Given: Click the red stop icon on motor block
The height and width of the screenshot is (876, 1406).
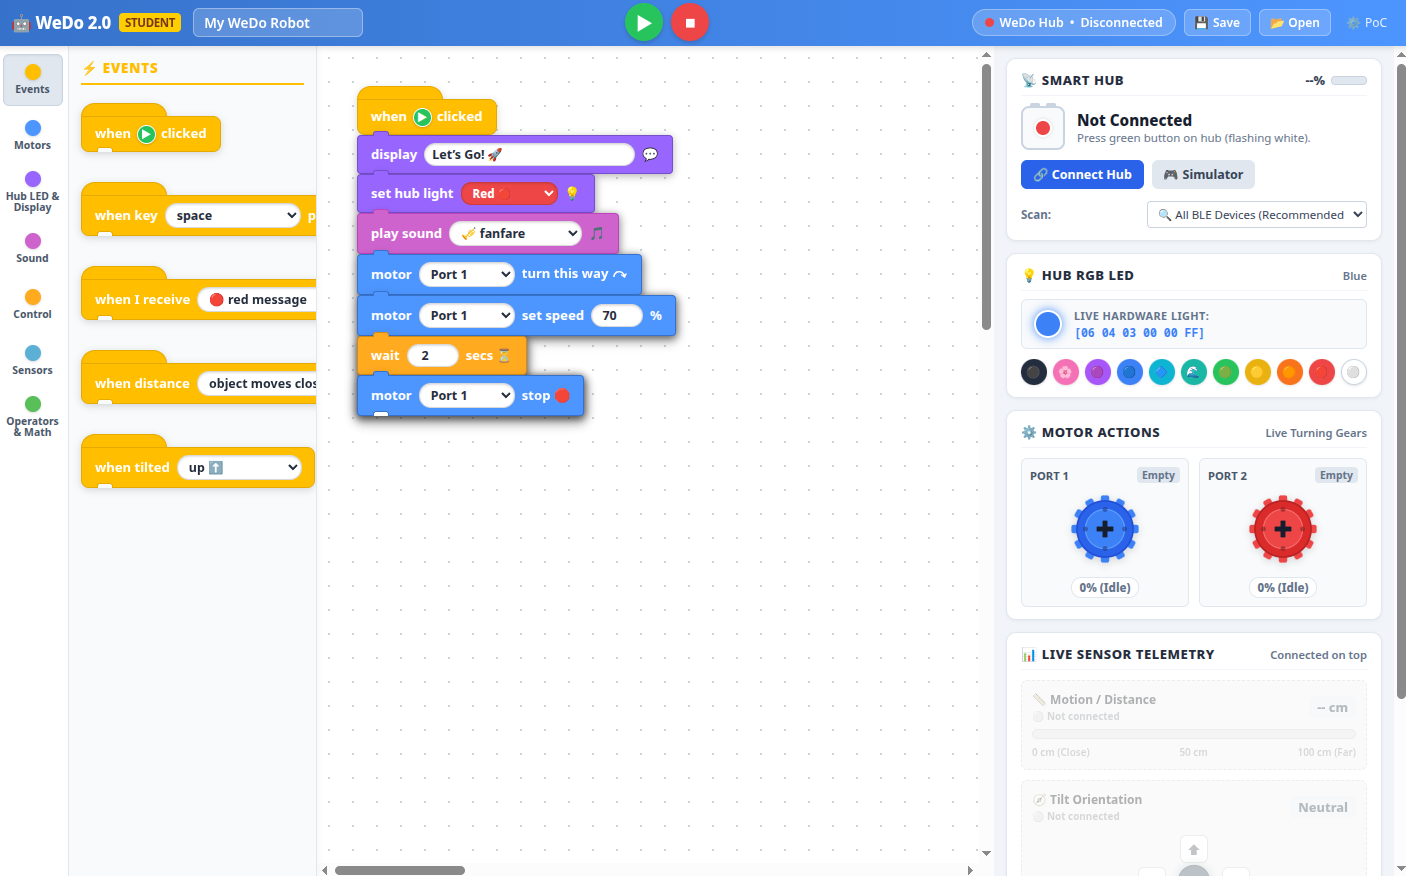Looking at the screenshot, I should coord(562,395).
